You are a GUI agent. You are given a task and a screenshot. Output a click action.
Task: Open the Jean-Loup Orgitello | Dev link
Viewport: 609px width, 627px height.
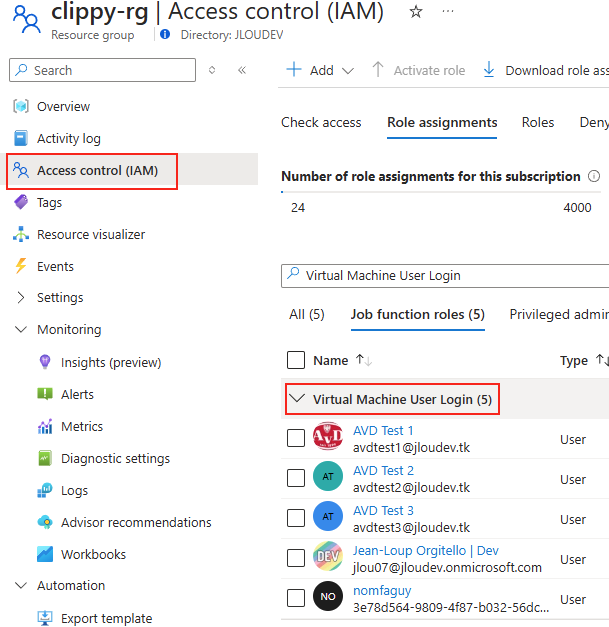click(x=426, y=550)
